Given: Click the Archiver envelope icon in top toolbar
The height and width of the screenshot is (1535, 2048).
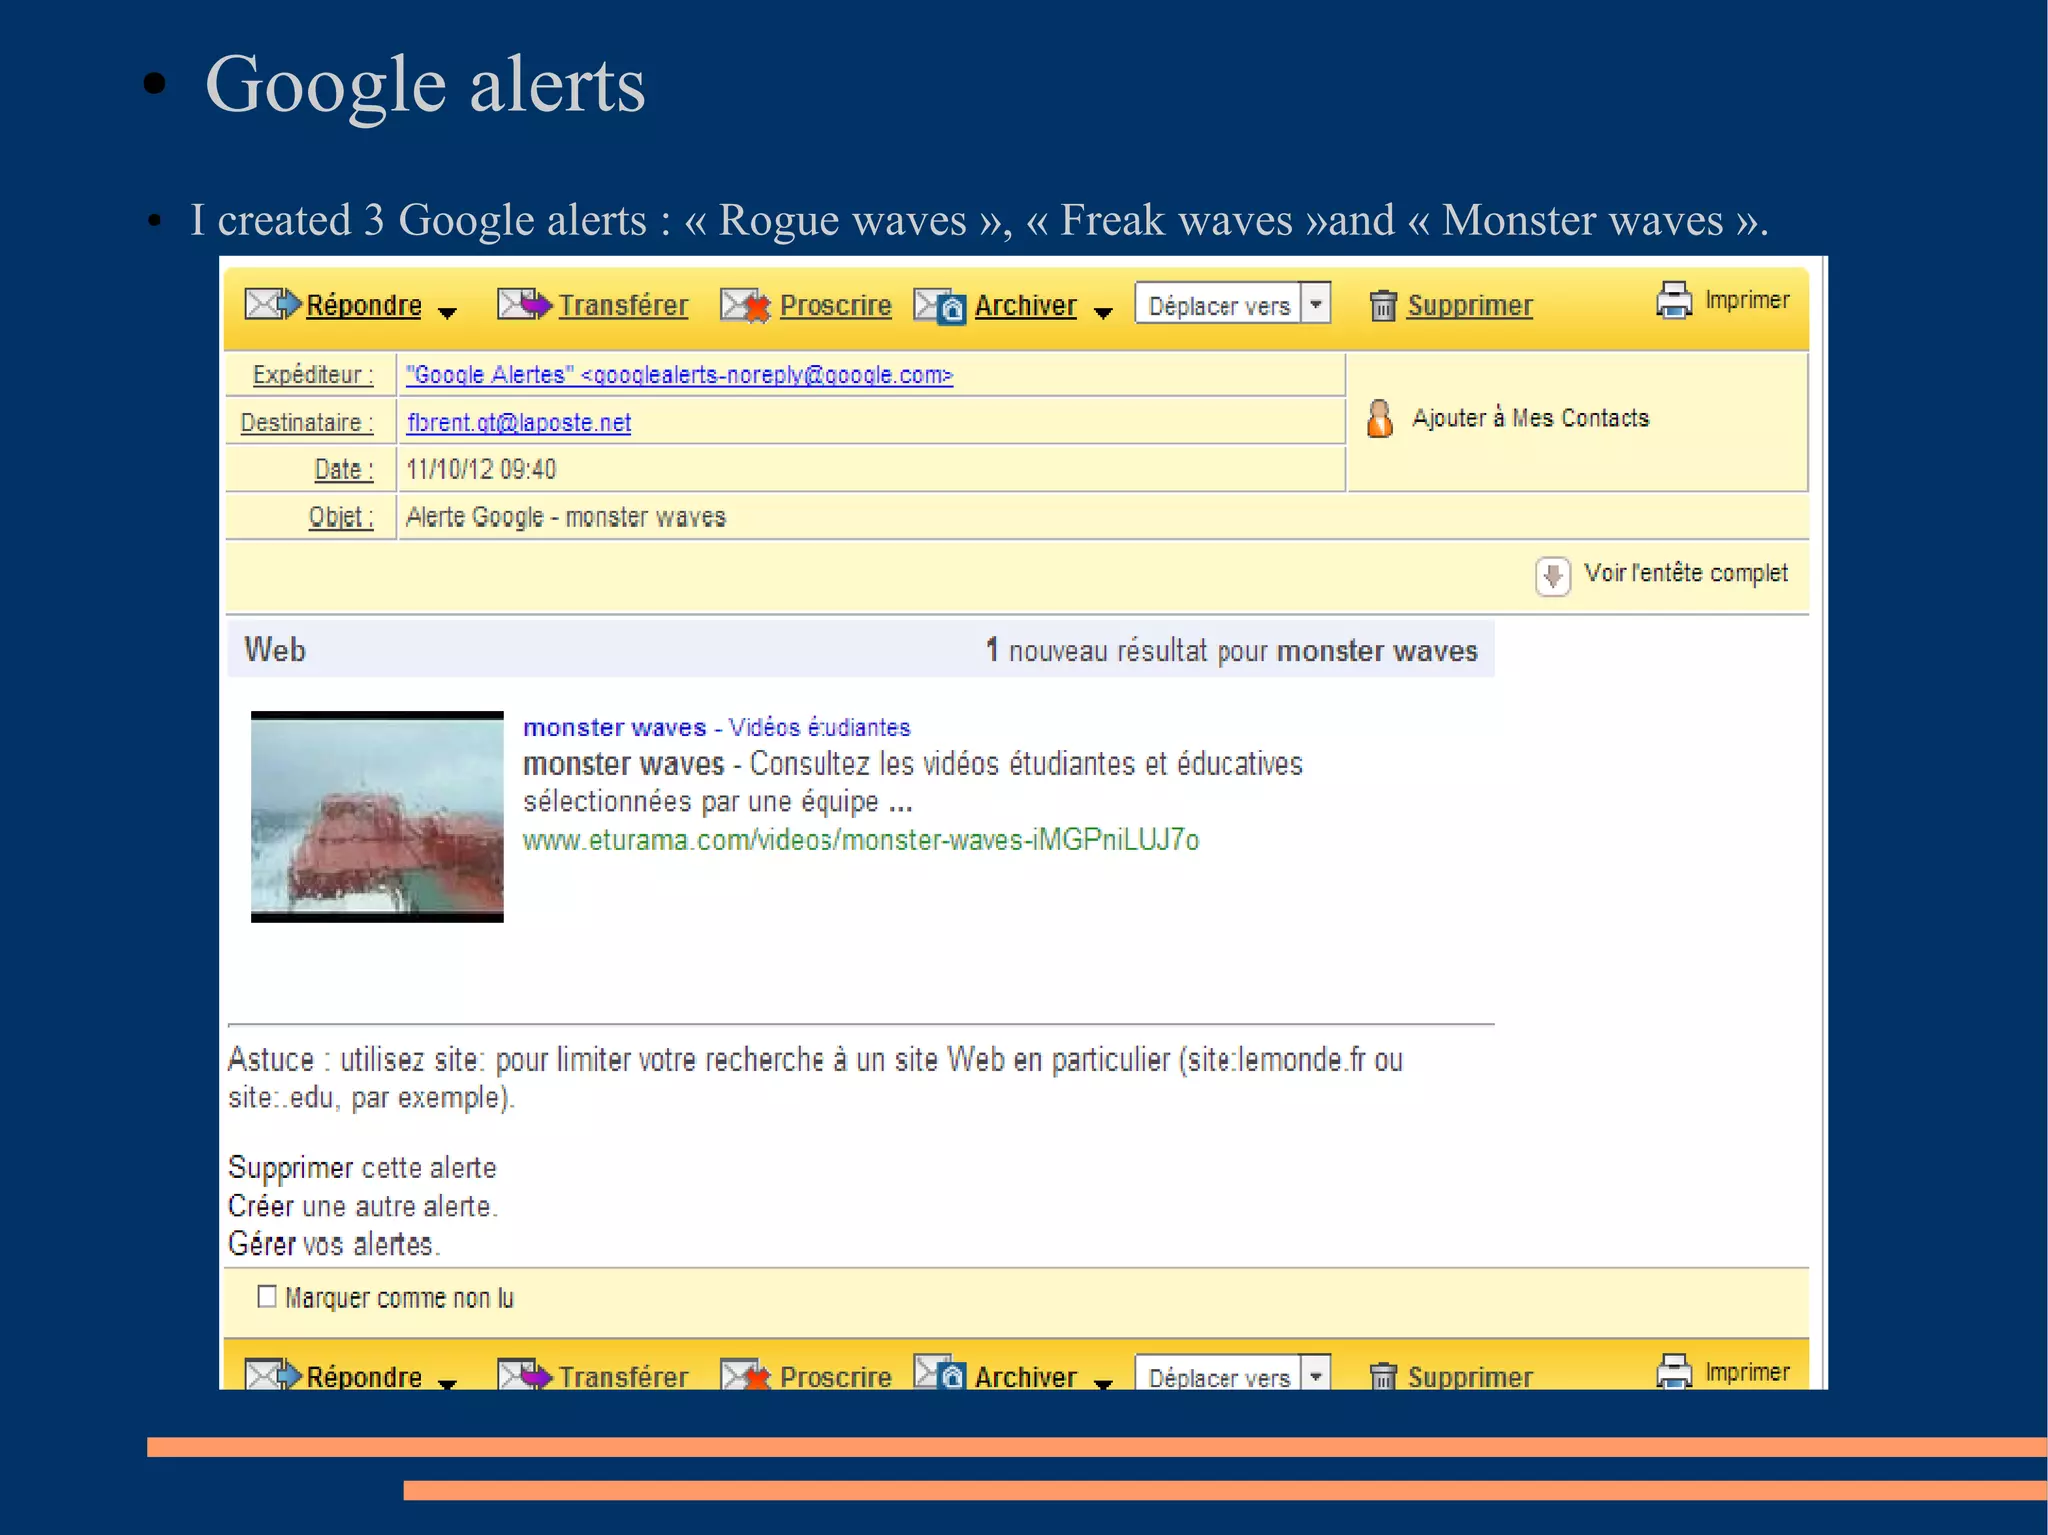Looking at the screenshot, I should [940, 305].
